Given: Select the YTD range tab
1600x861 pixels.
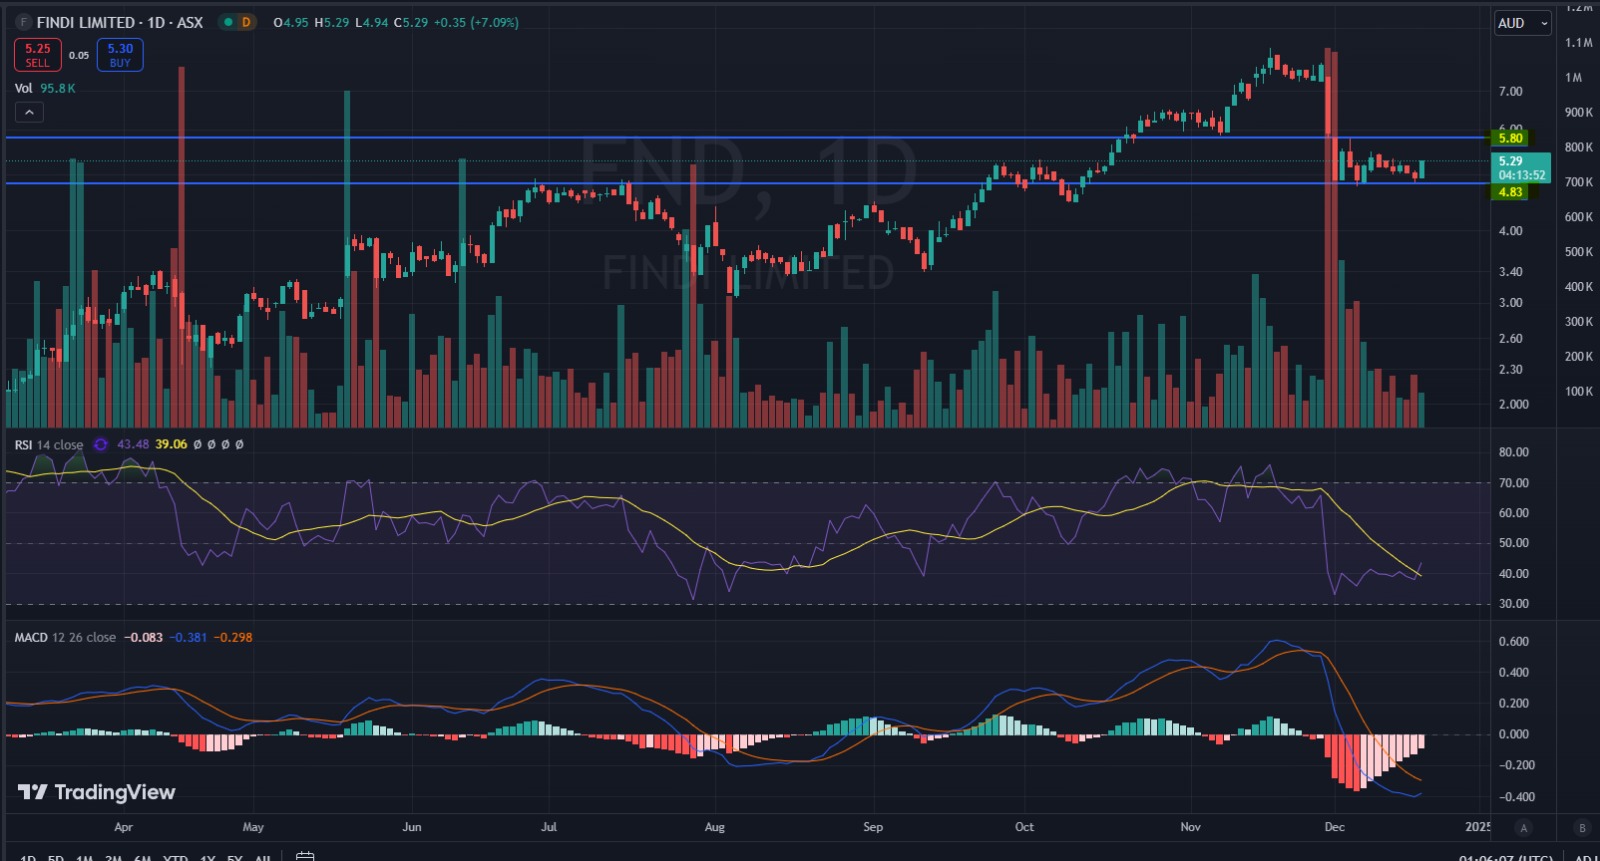Looking at the screenshot, I should coord(175,857).
